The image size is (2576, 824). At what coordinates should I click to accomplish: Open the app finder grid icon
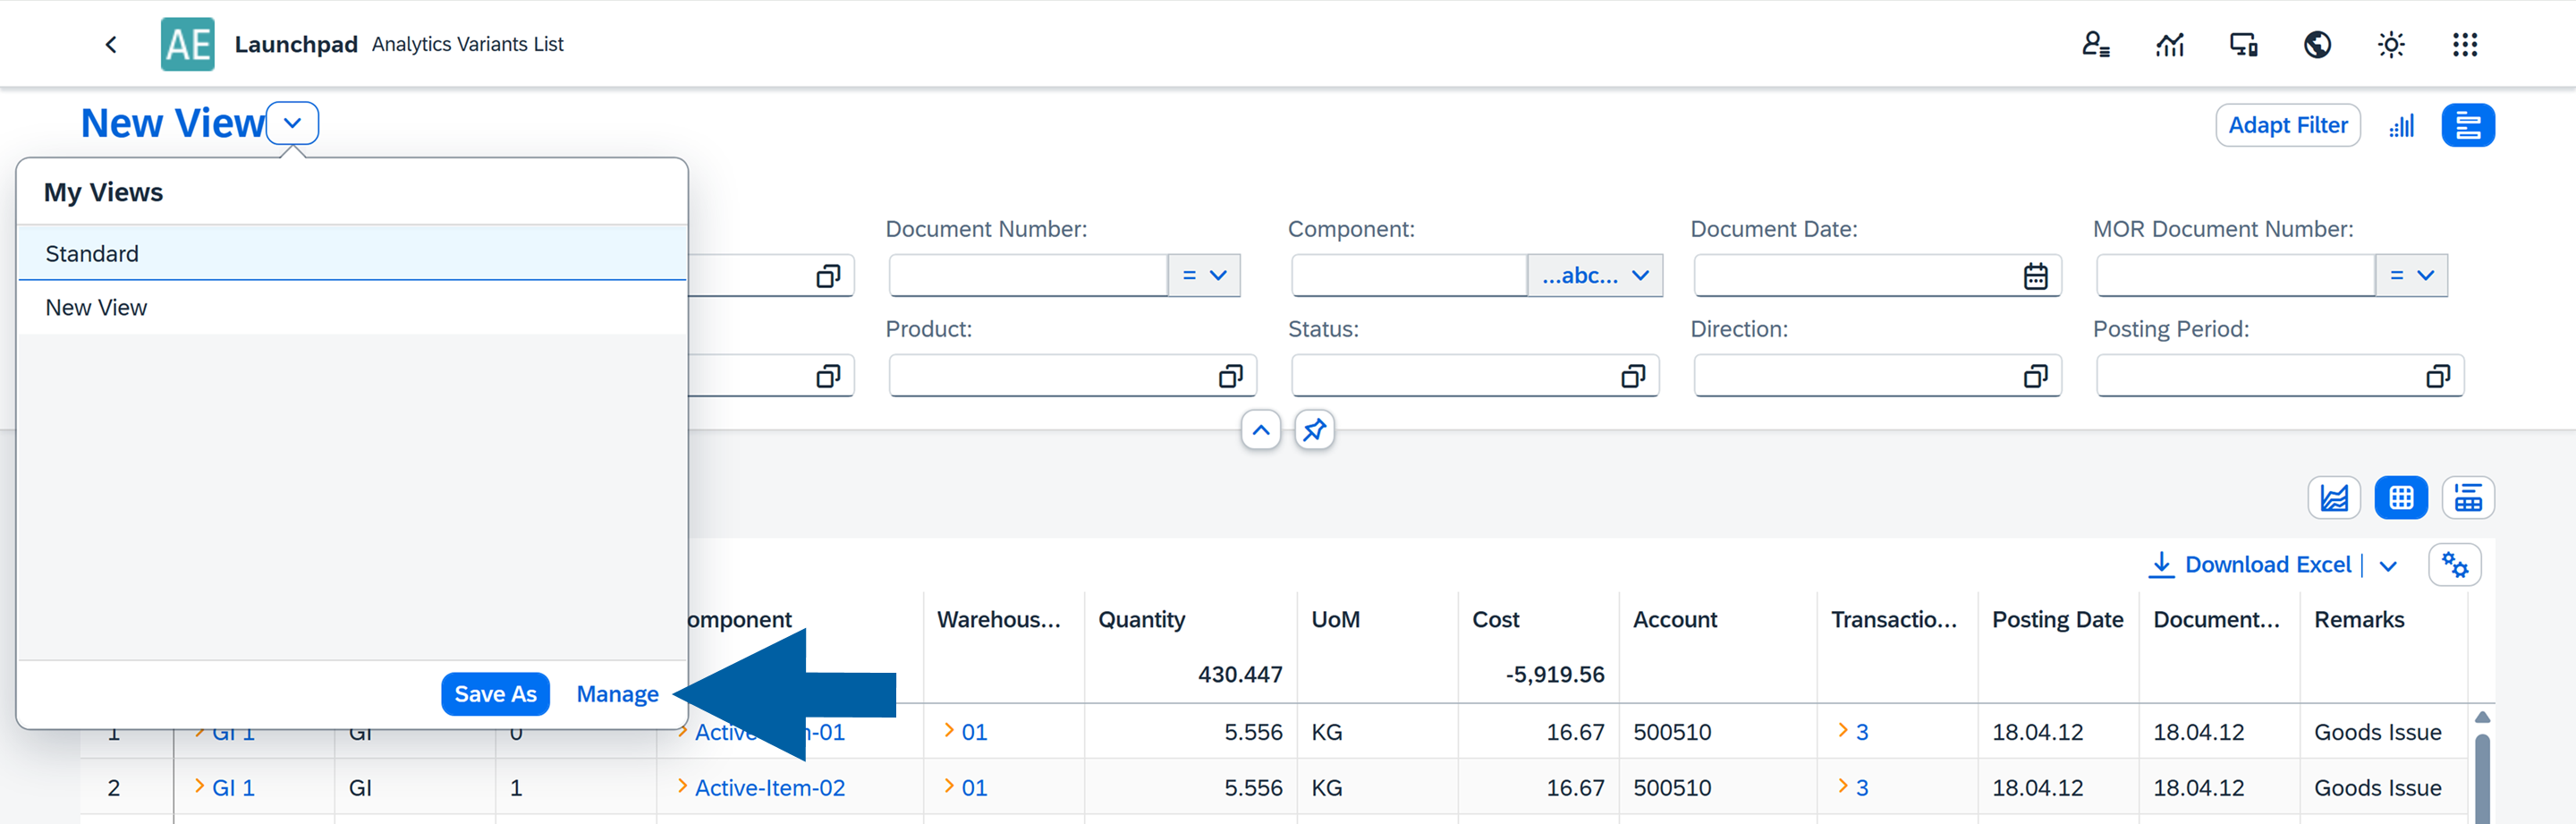tap(2465, 44)
